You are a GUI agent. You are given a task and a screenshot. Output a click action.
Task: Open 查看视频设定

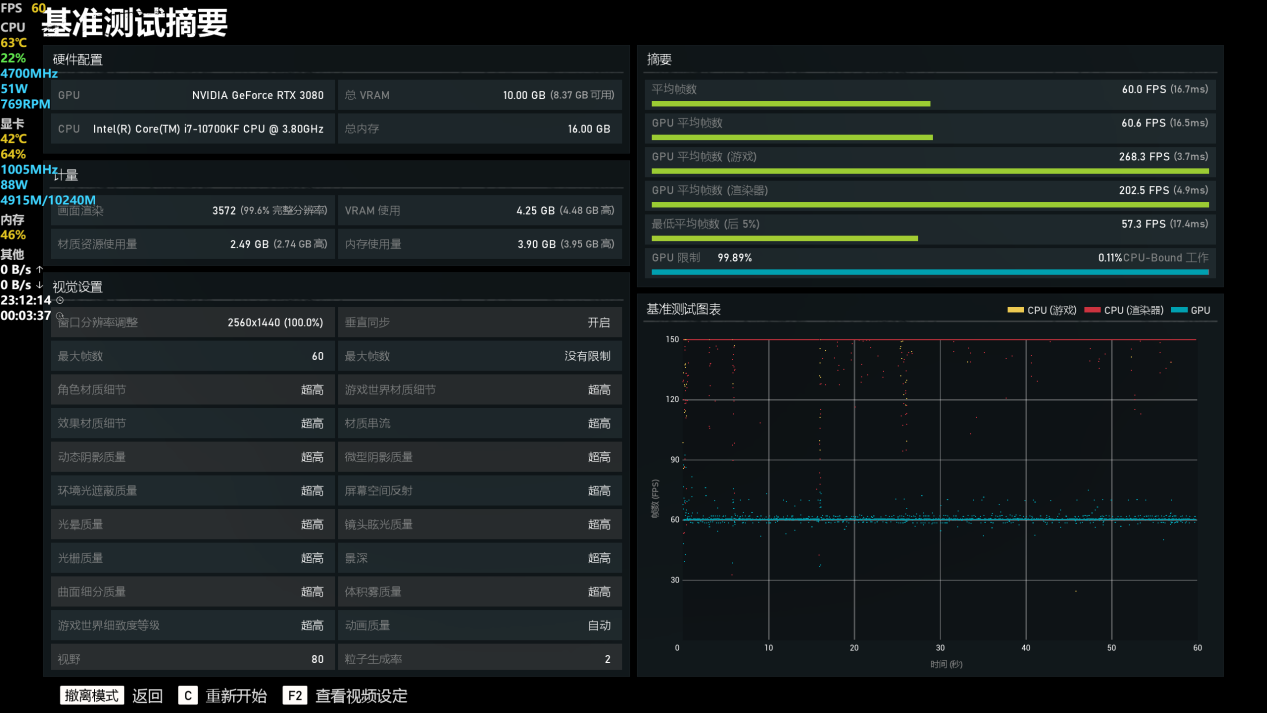[362, 696]
